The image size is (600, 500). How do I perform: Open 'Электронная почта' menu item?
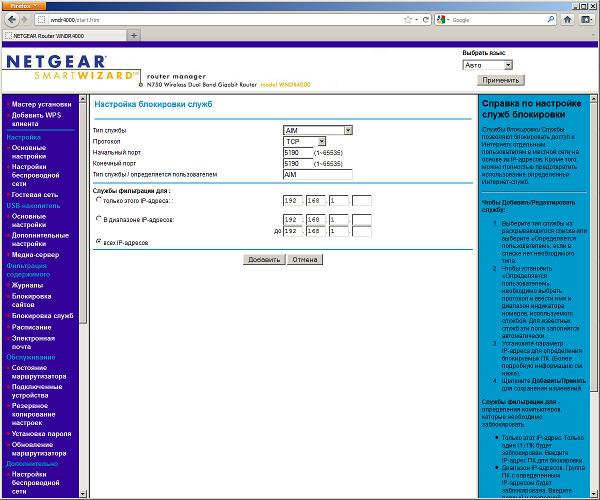(x=33, y=342)
